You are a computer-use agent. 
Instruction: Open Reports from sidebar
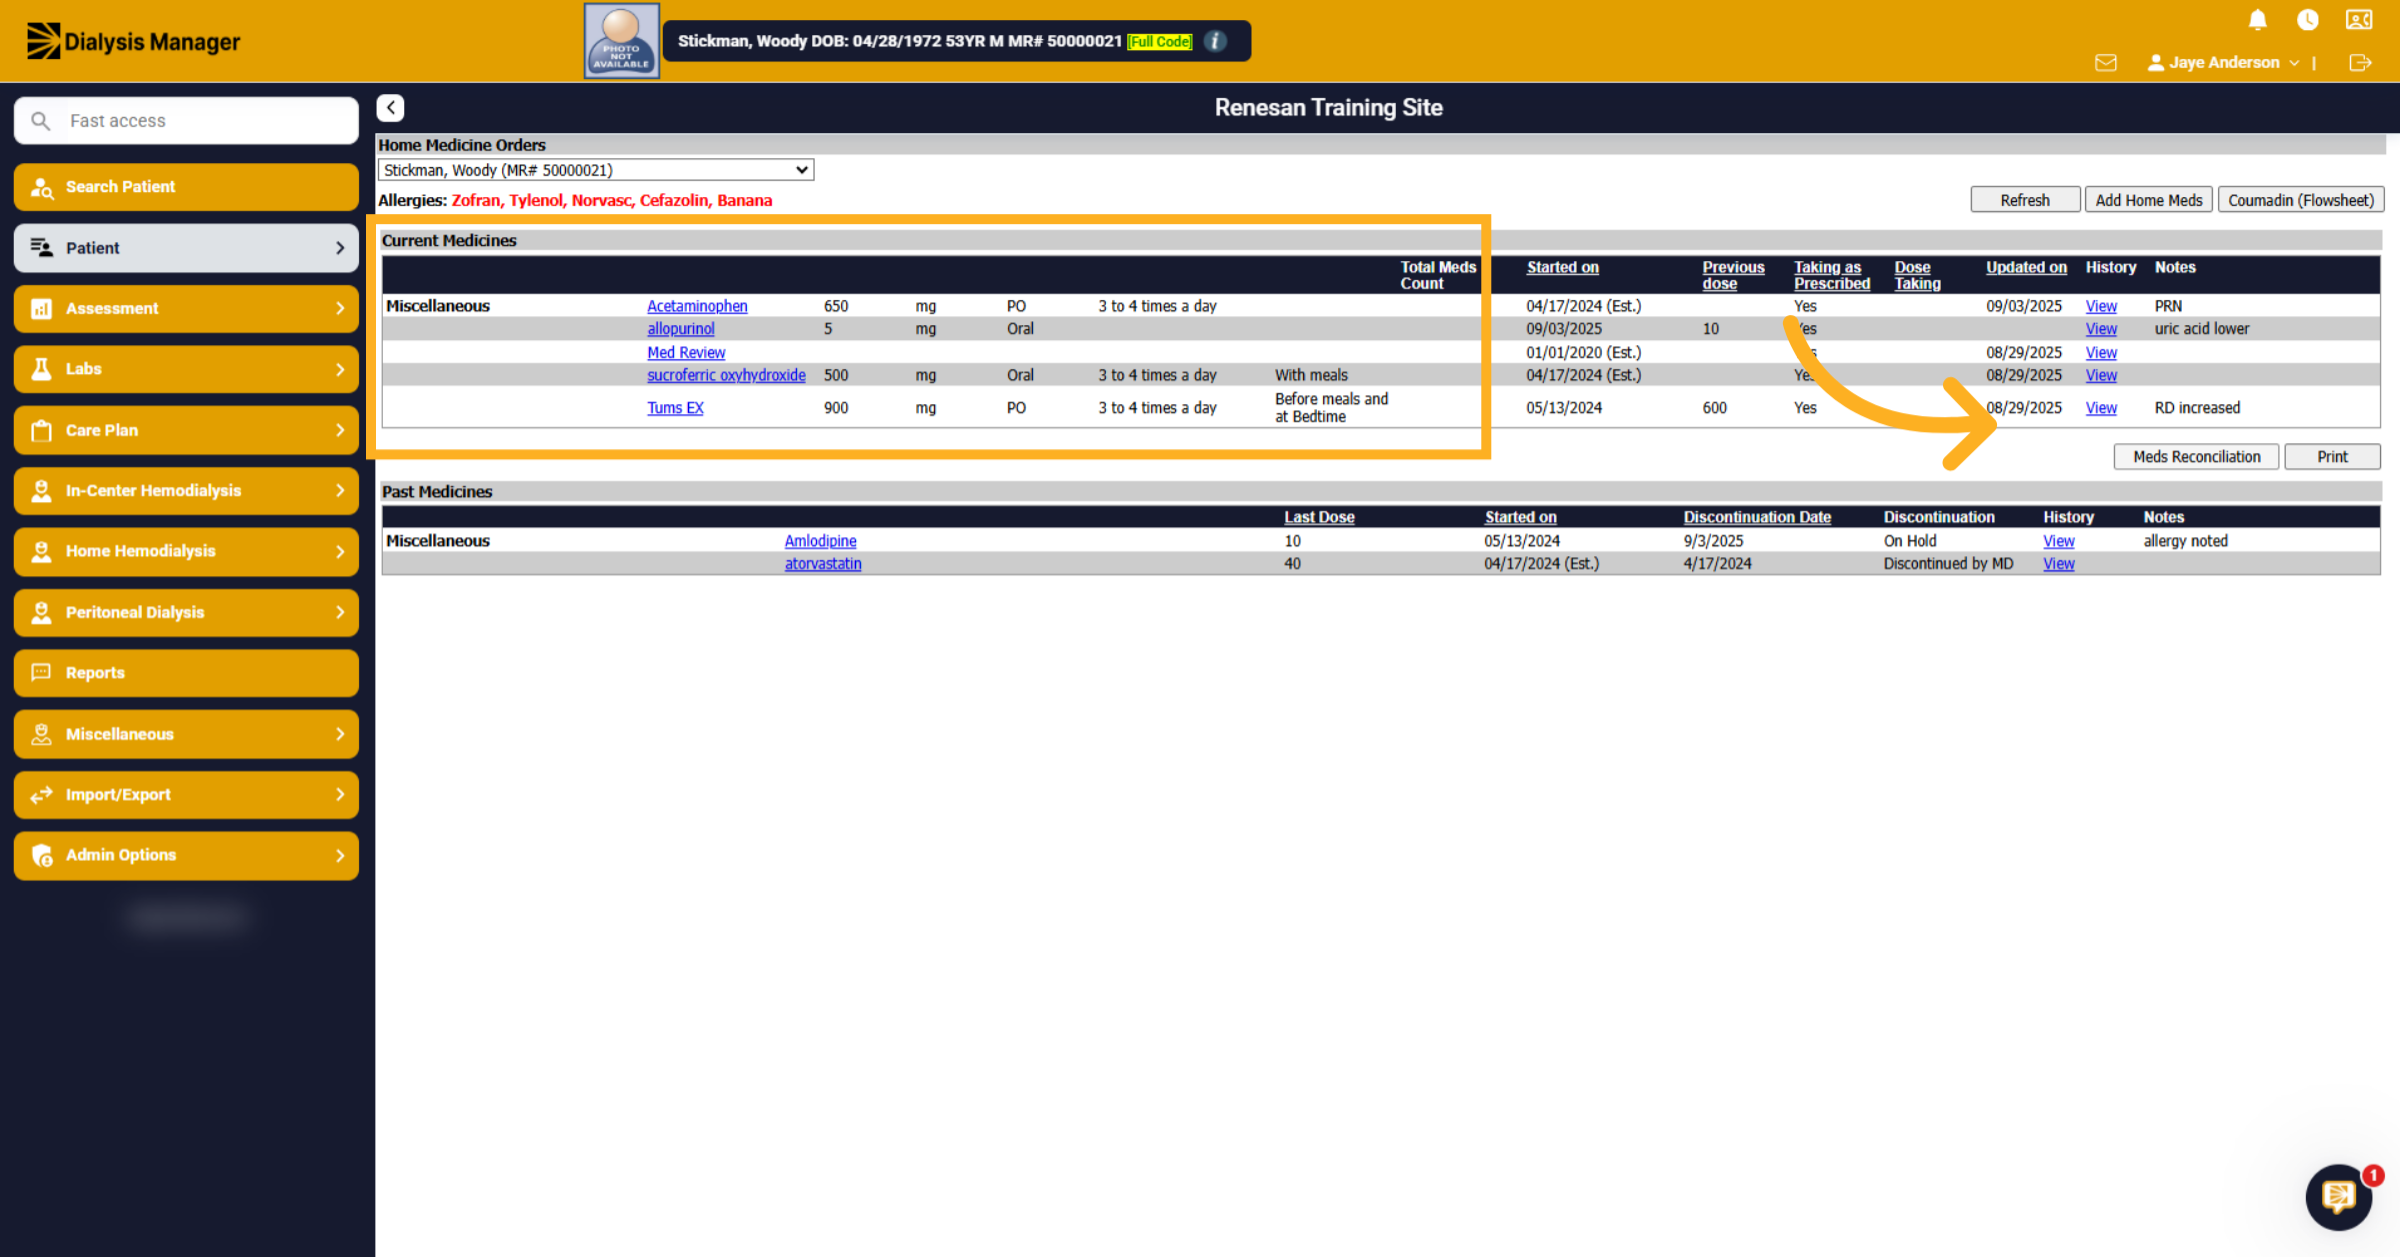point(187,673)
